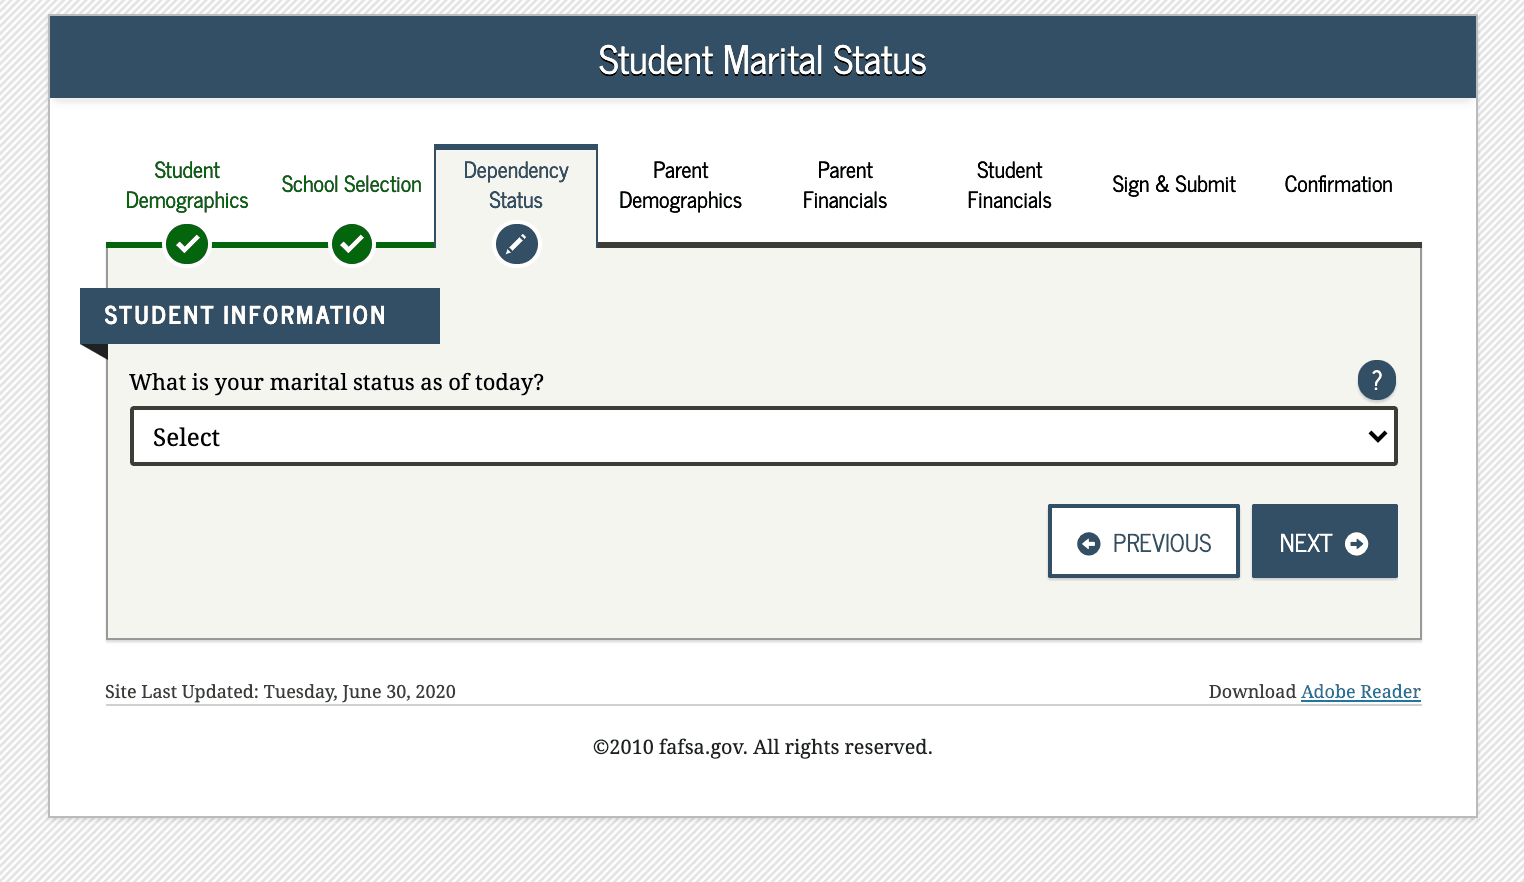Download Adobe Reader via the link
1524x882 pixels.
coord(1360,691)
